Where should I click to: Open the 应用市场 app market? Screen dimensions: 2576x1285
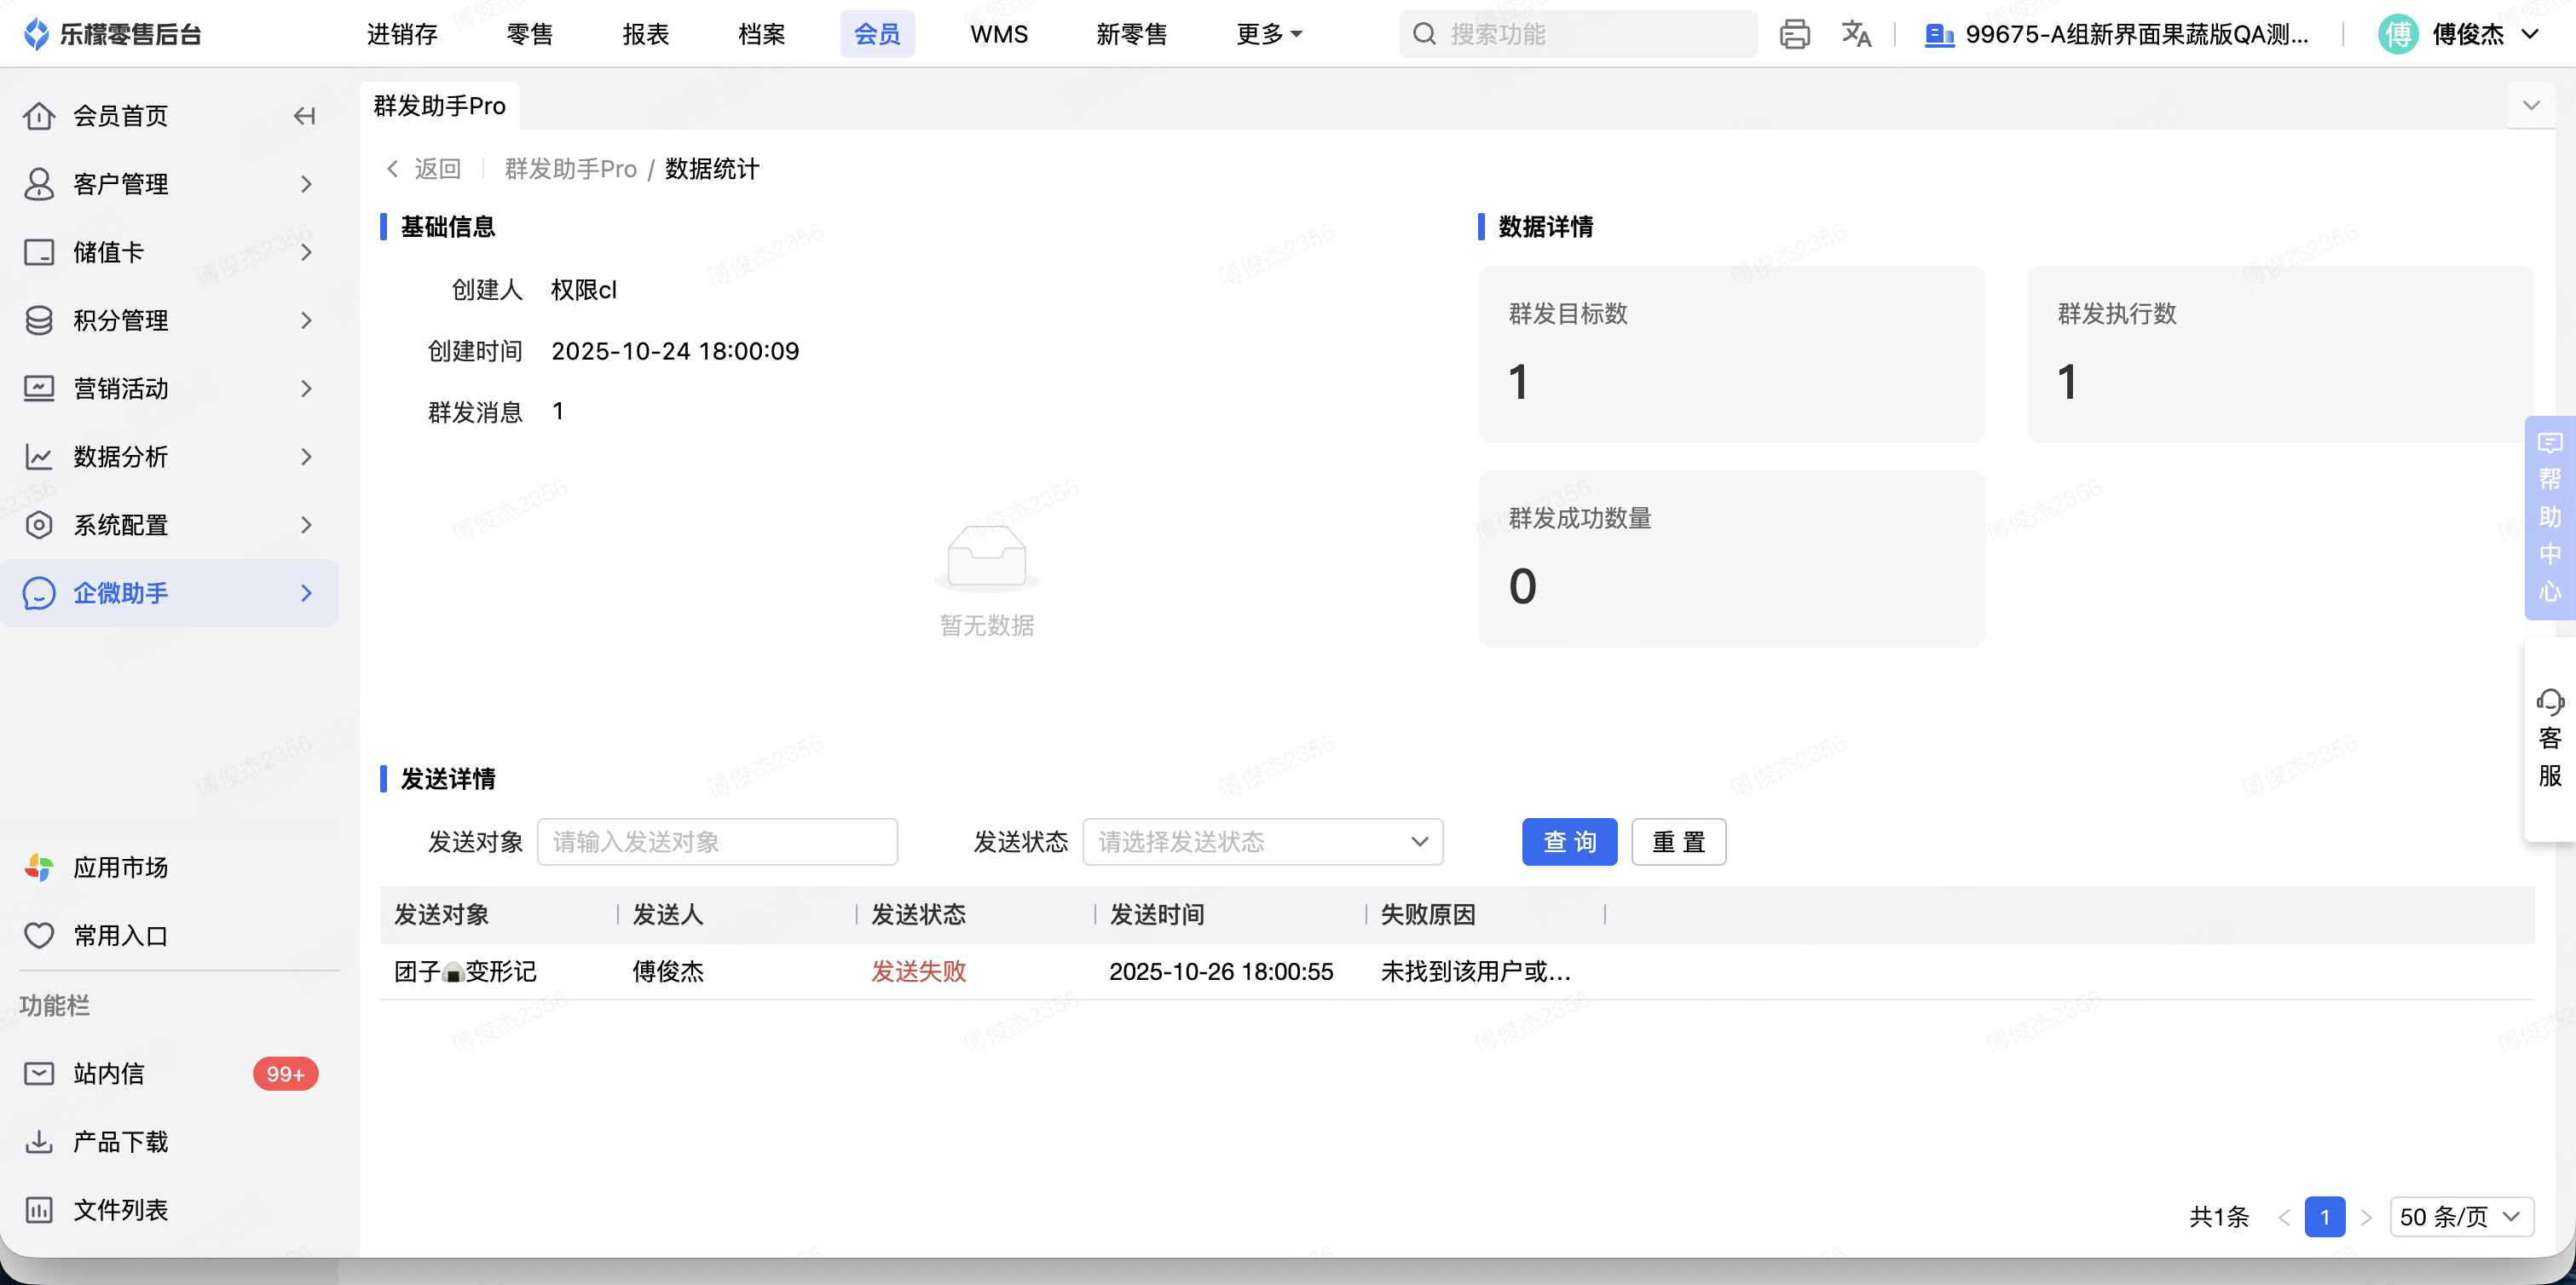(x=120, y=867)
